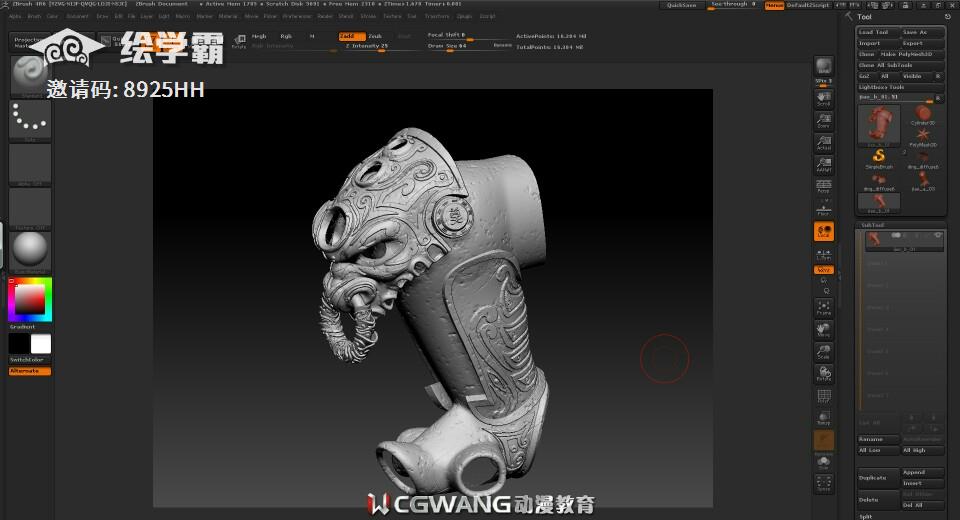Open the Zplugin menu
Viewport: 960px width, 520px height.
pyautogui.click(x=465, y=17)
